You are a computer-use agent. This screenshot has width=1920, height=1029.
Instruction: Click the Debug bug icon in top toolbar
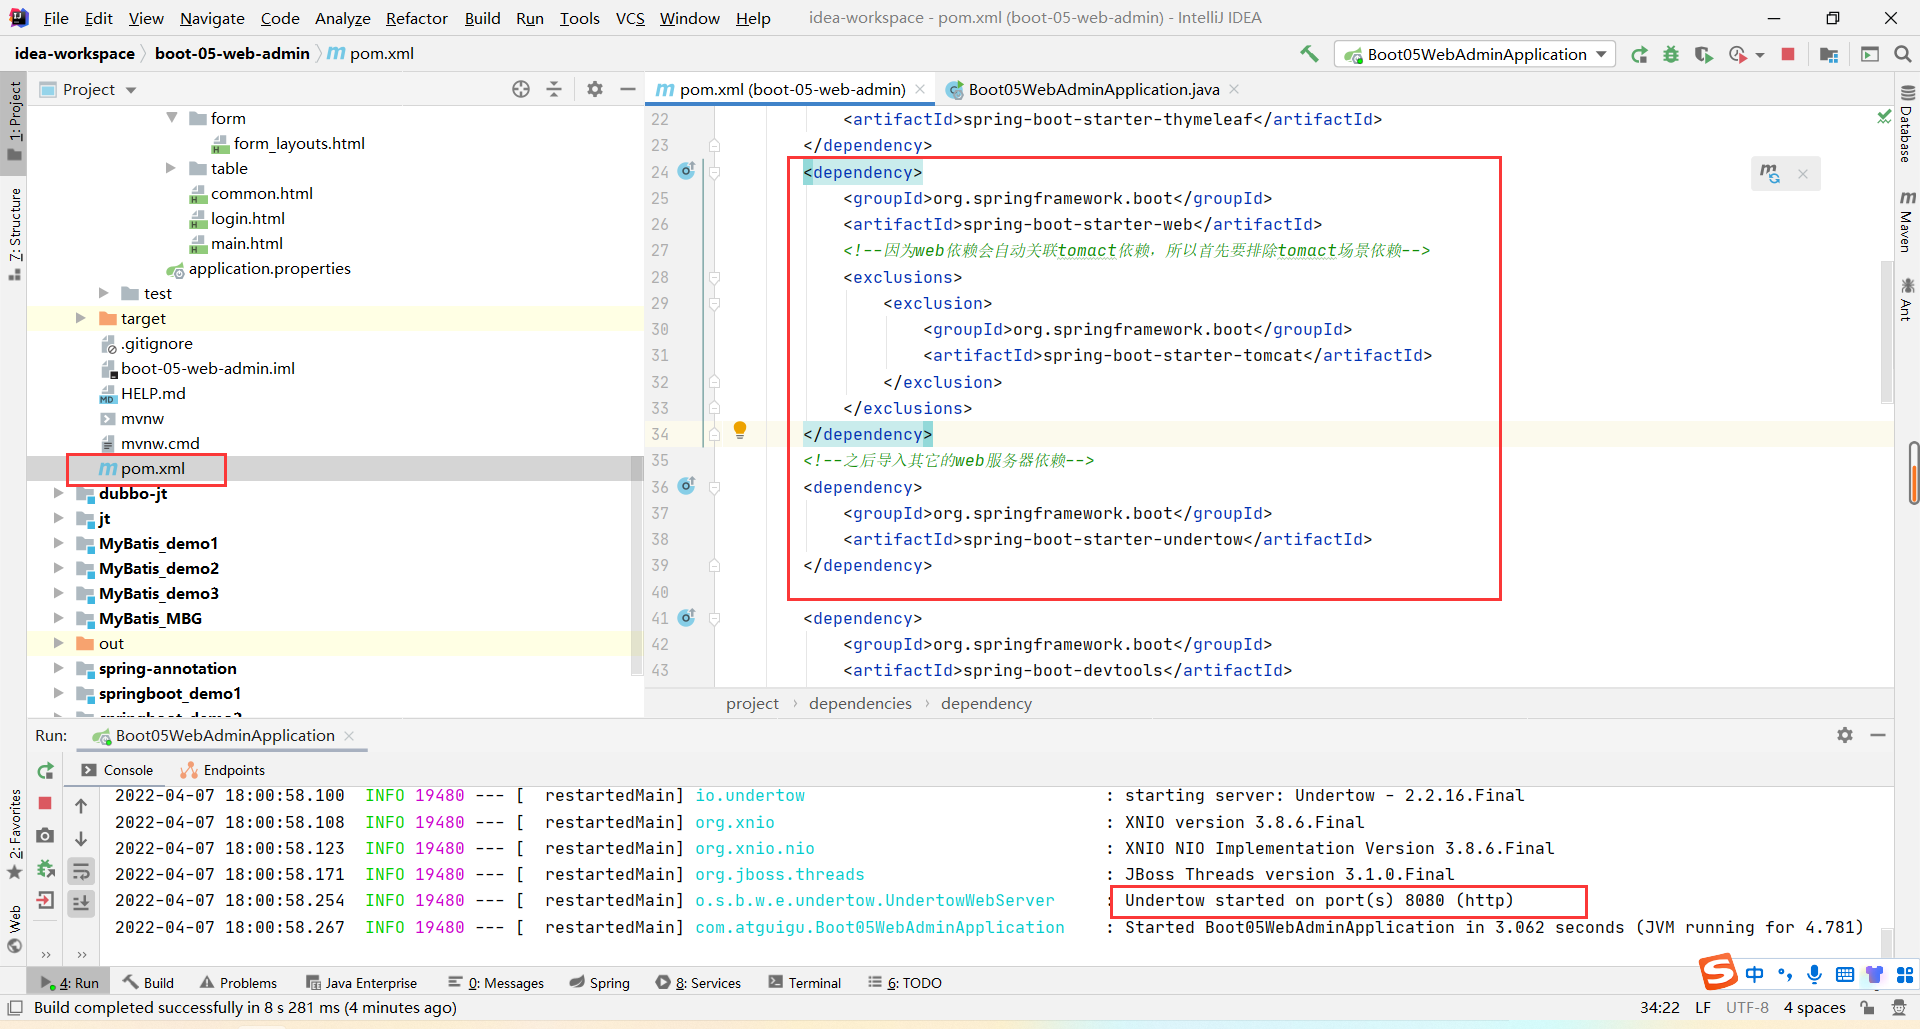pyautogui.click(x=1671, y=54)
